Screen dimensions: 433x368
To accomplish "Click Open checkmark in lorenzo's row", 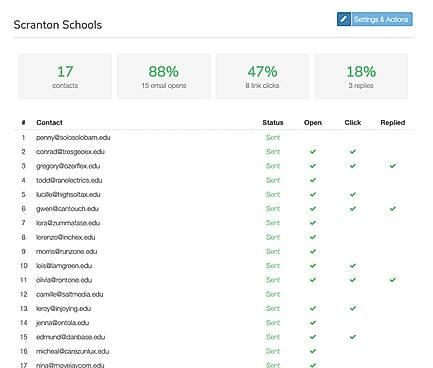I will pyautogui.click(x=313, y=237).
